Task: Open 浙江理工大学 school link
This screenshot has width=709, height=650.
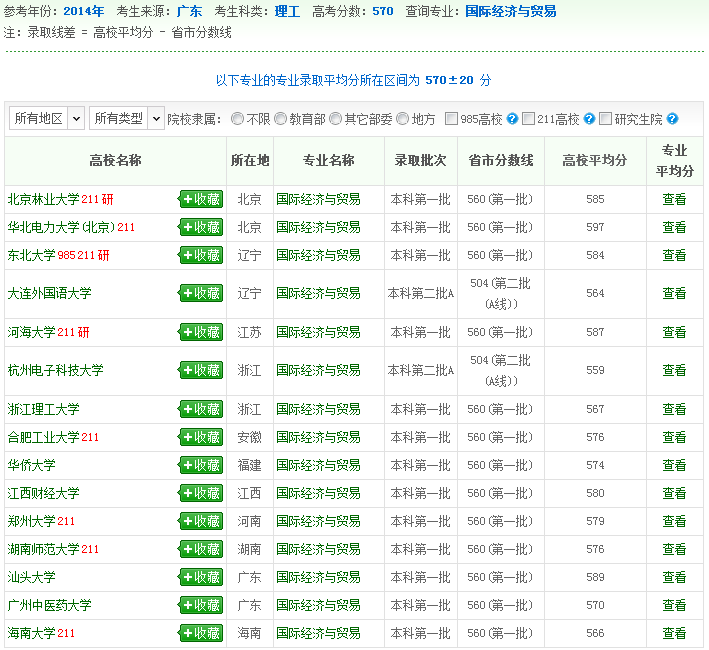Action: tap(43, 409)
